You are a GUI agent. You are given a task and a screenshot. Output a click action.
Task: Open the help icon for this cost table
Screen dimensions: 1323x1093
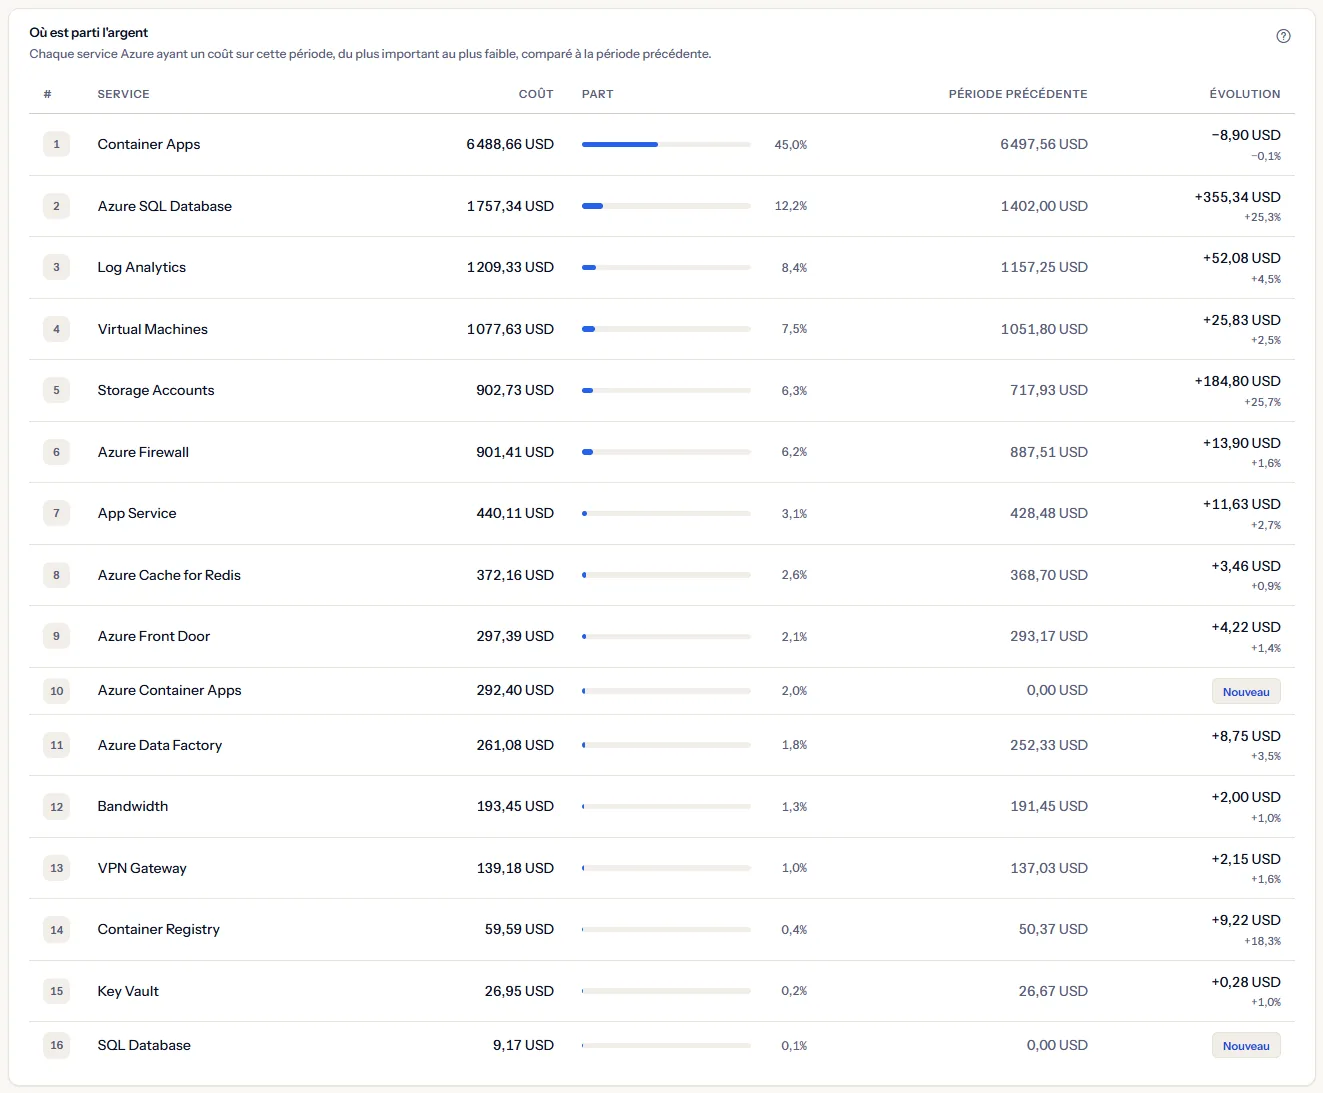coord(1283,36)
